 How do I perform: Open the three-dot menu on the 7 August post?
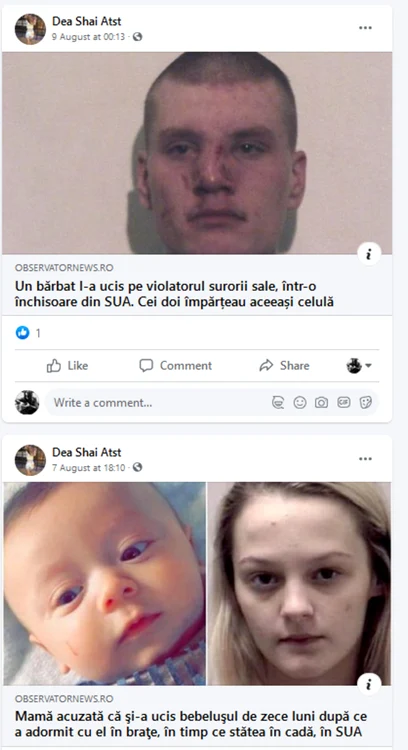pyautogui.click(x=365, y=459)
